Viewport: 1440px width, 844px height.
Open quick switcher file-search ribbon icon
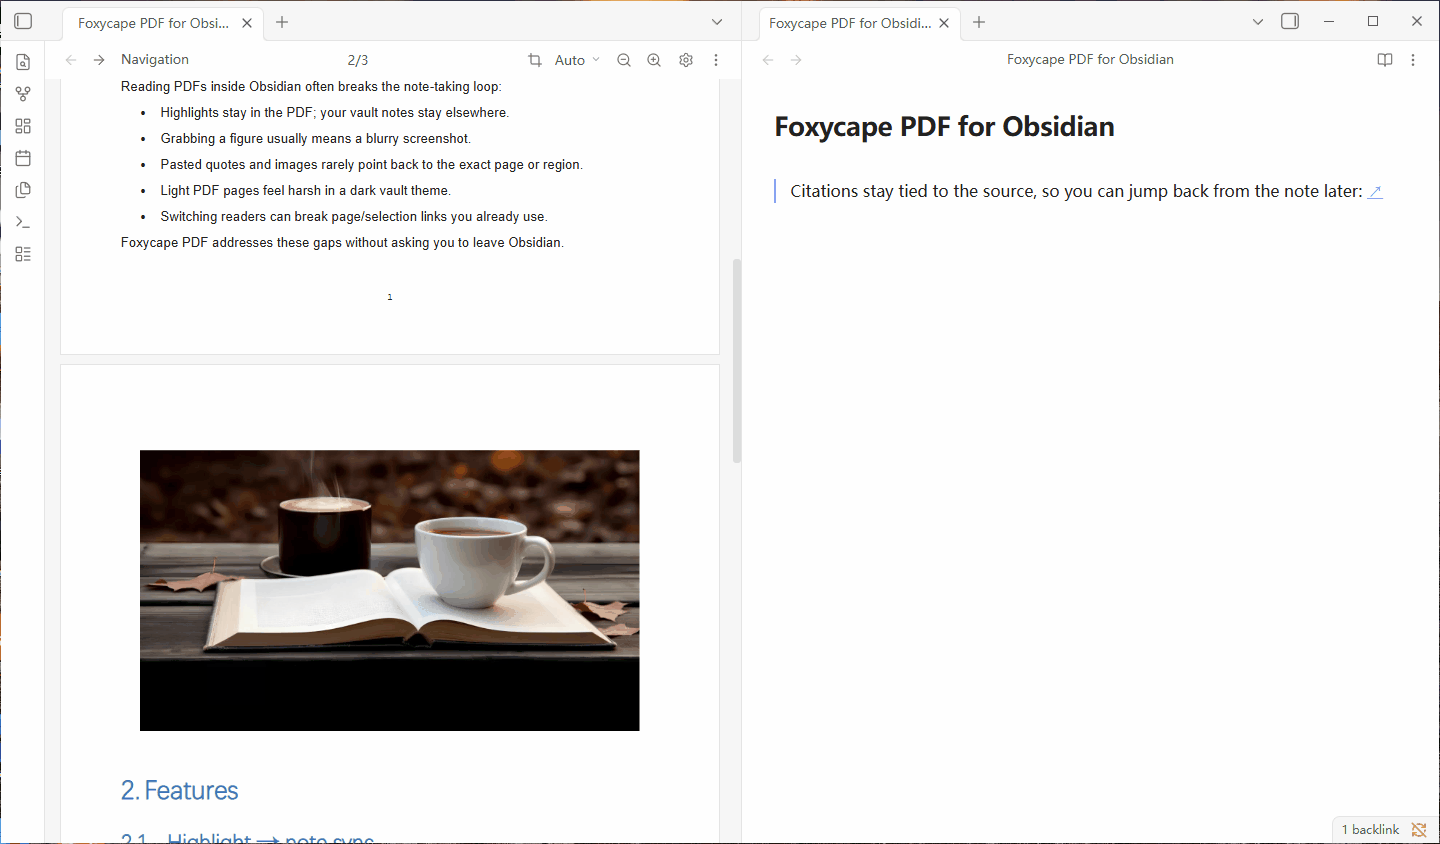coord(23,62)
